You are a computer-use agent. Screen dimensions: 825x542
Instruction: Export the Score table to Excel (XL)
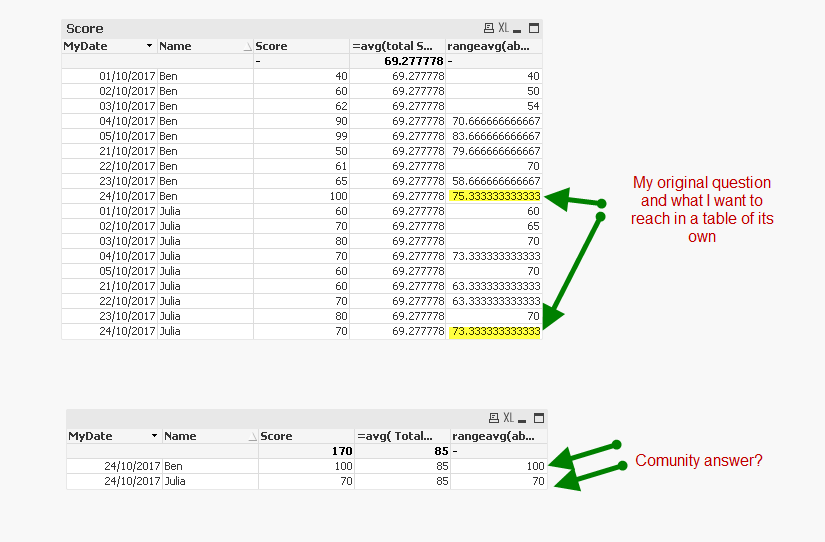click(x=504, y=28)
